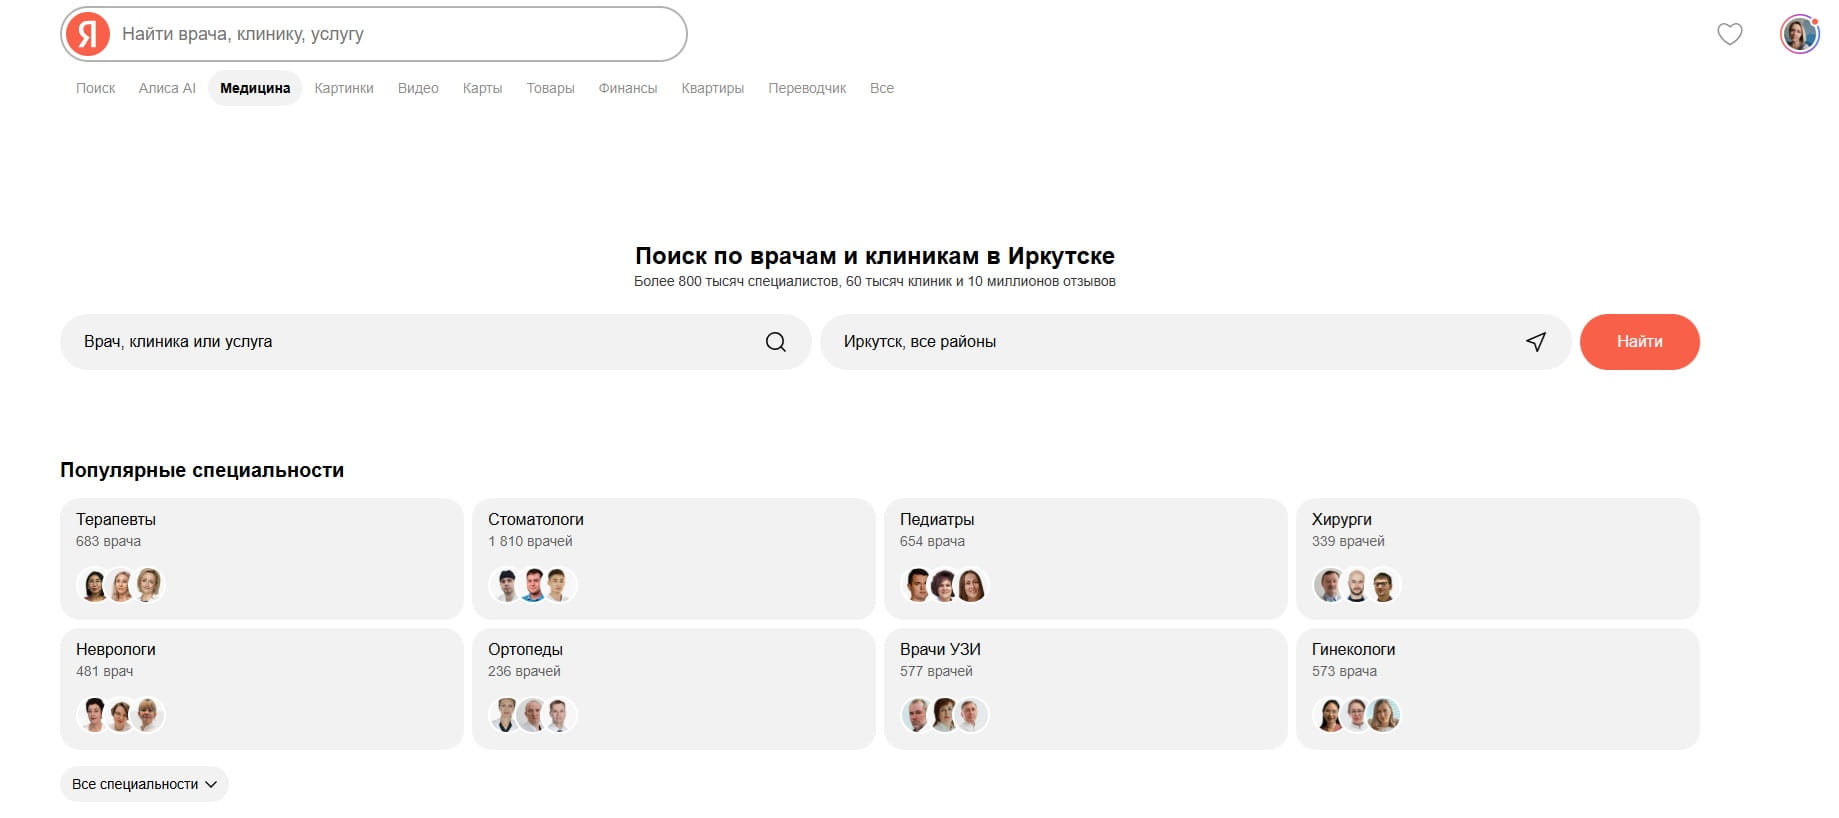
Task: Open the user profile avatar
Action: point(1800,34)
